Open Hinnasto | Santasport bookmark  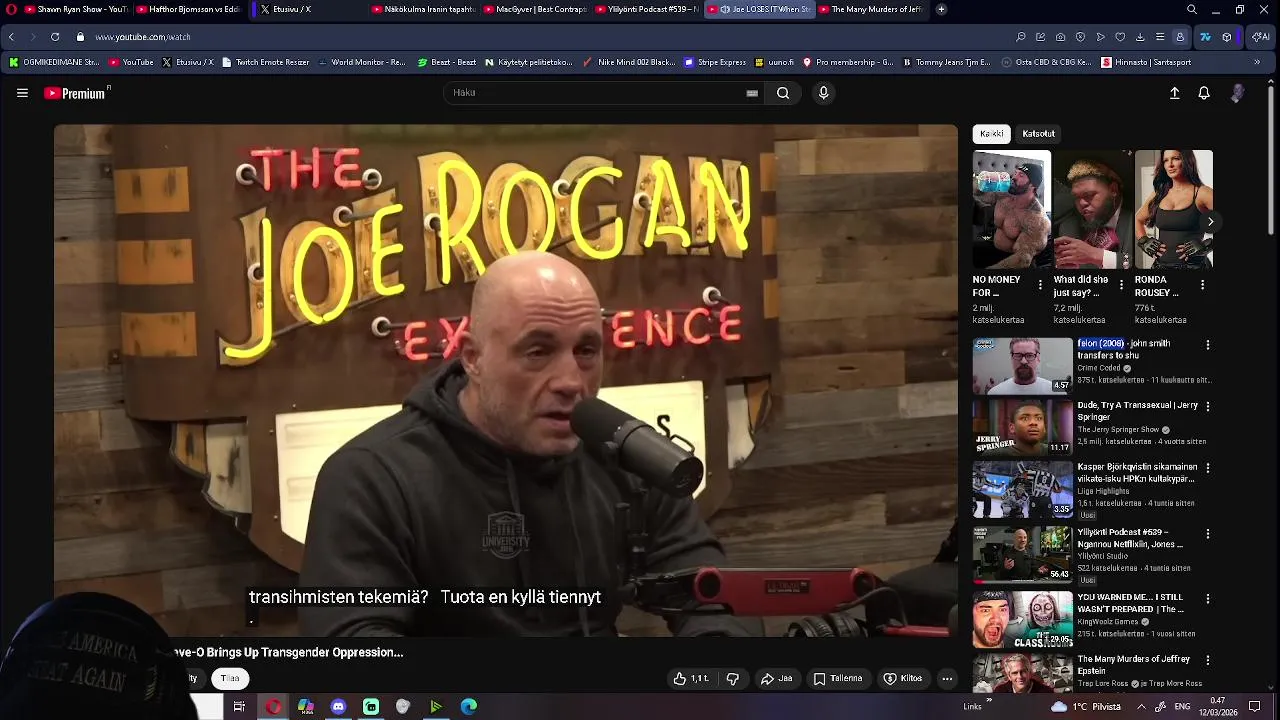(x=1146, y=62)
